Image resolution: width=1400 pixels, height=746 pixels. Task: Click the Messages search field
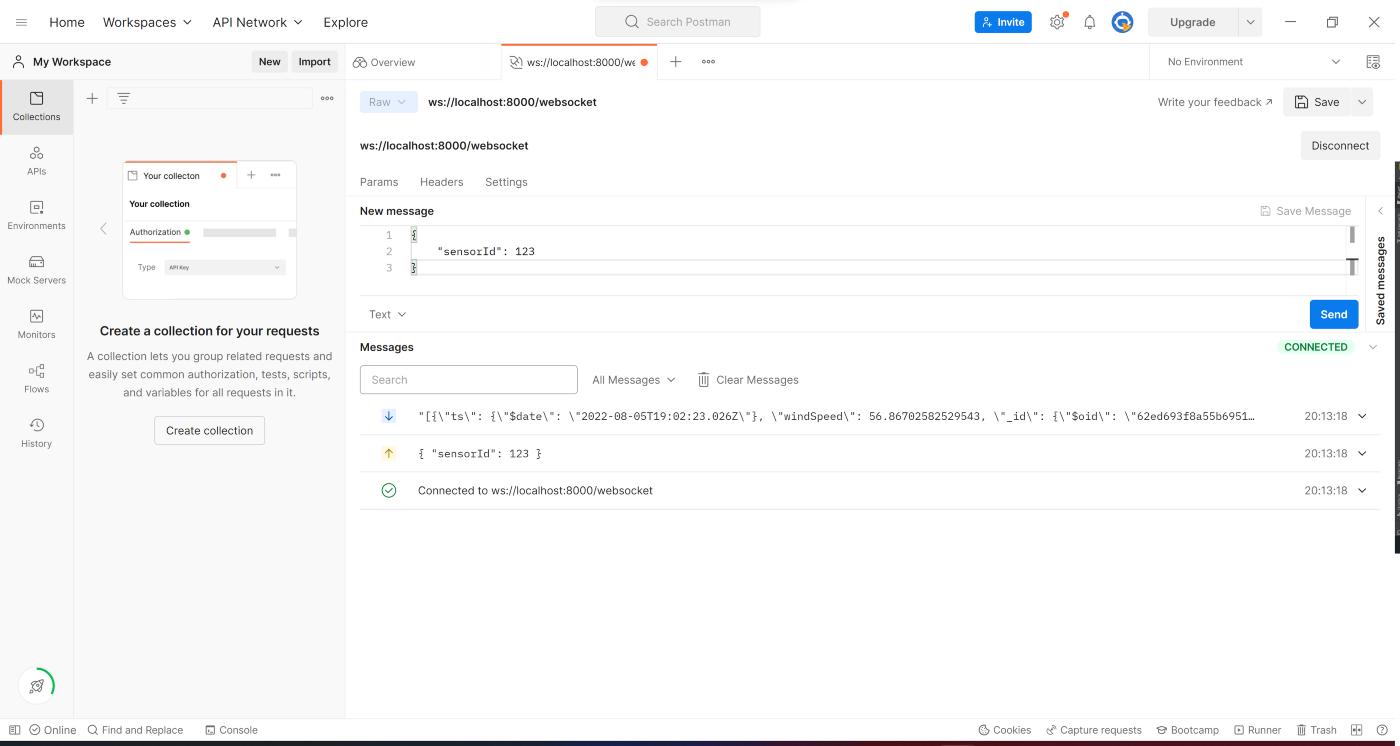click(468, 379)
